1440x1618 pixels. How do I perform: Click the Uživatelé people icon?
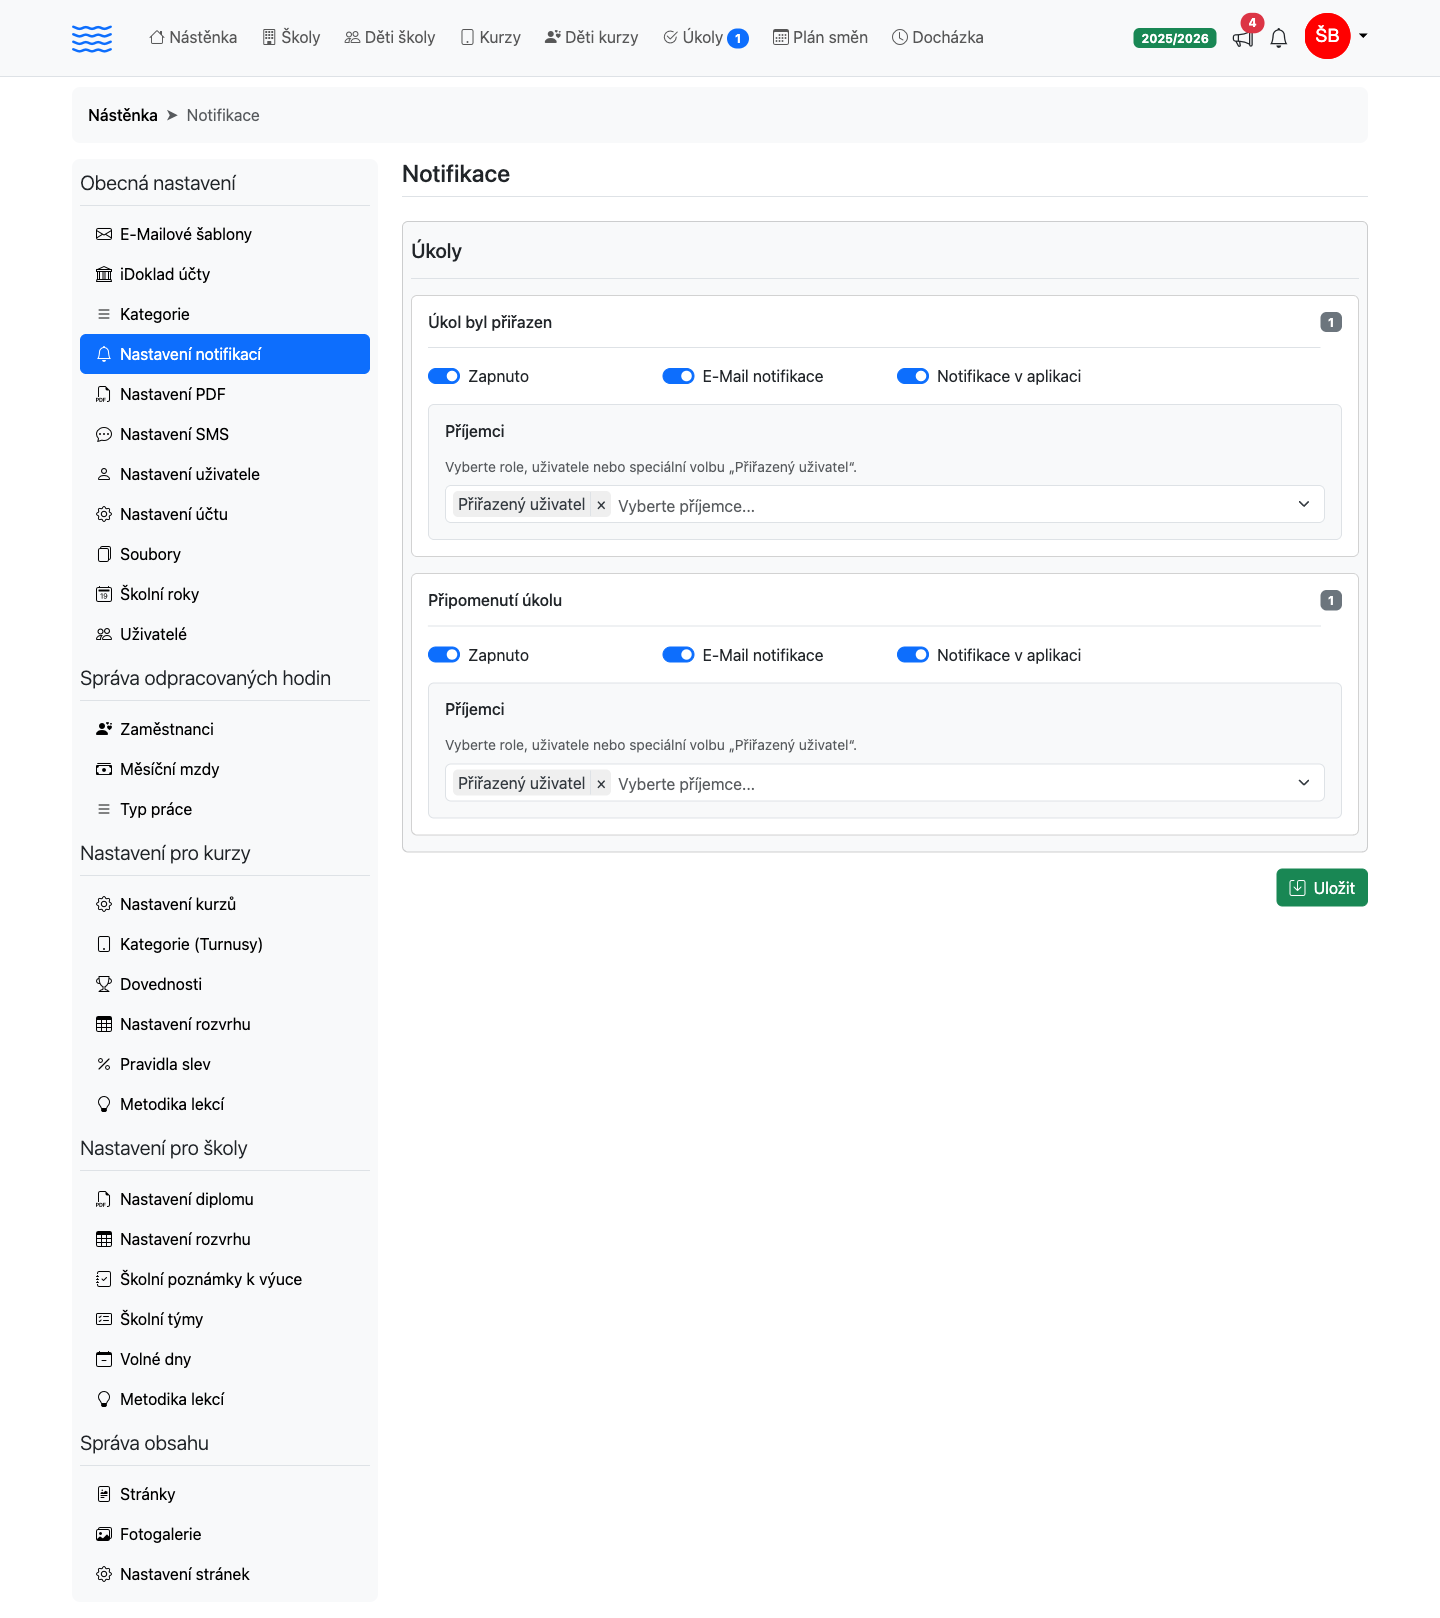104,634
